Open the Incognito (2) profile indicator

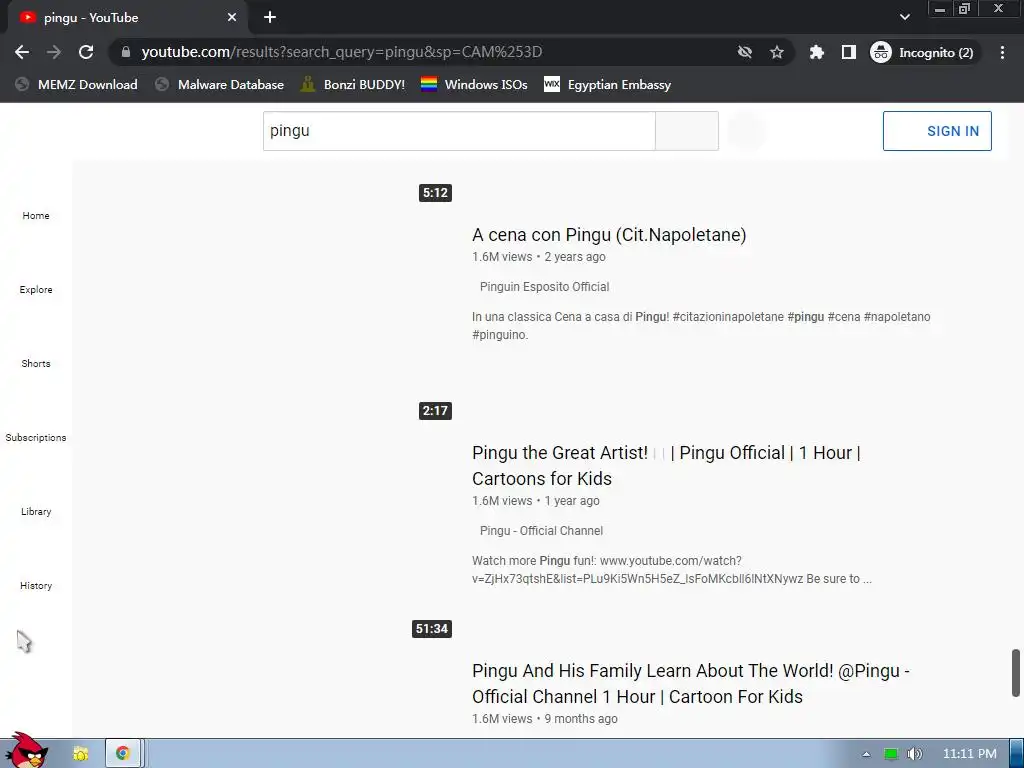[923, 52]
